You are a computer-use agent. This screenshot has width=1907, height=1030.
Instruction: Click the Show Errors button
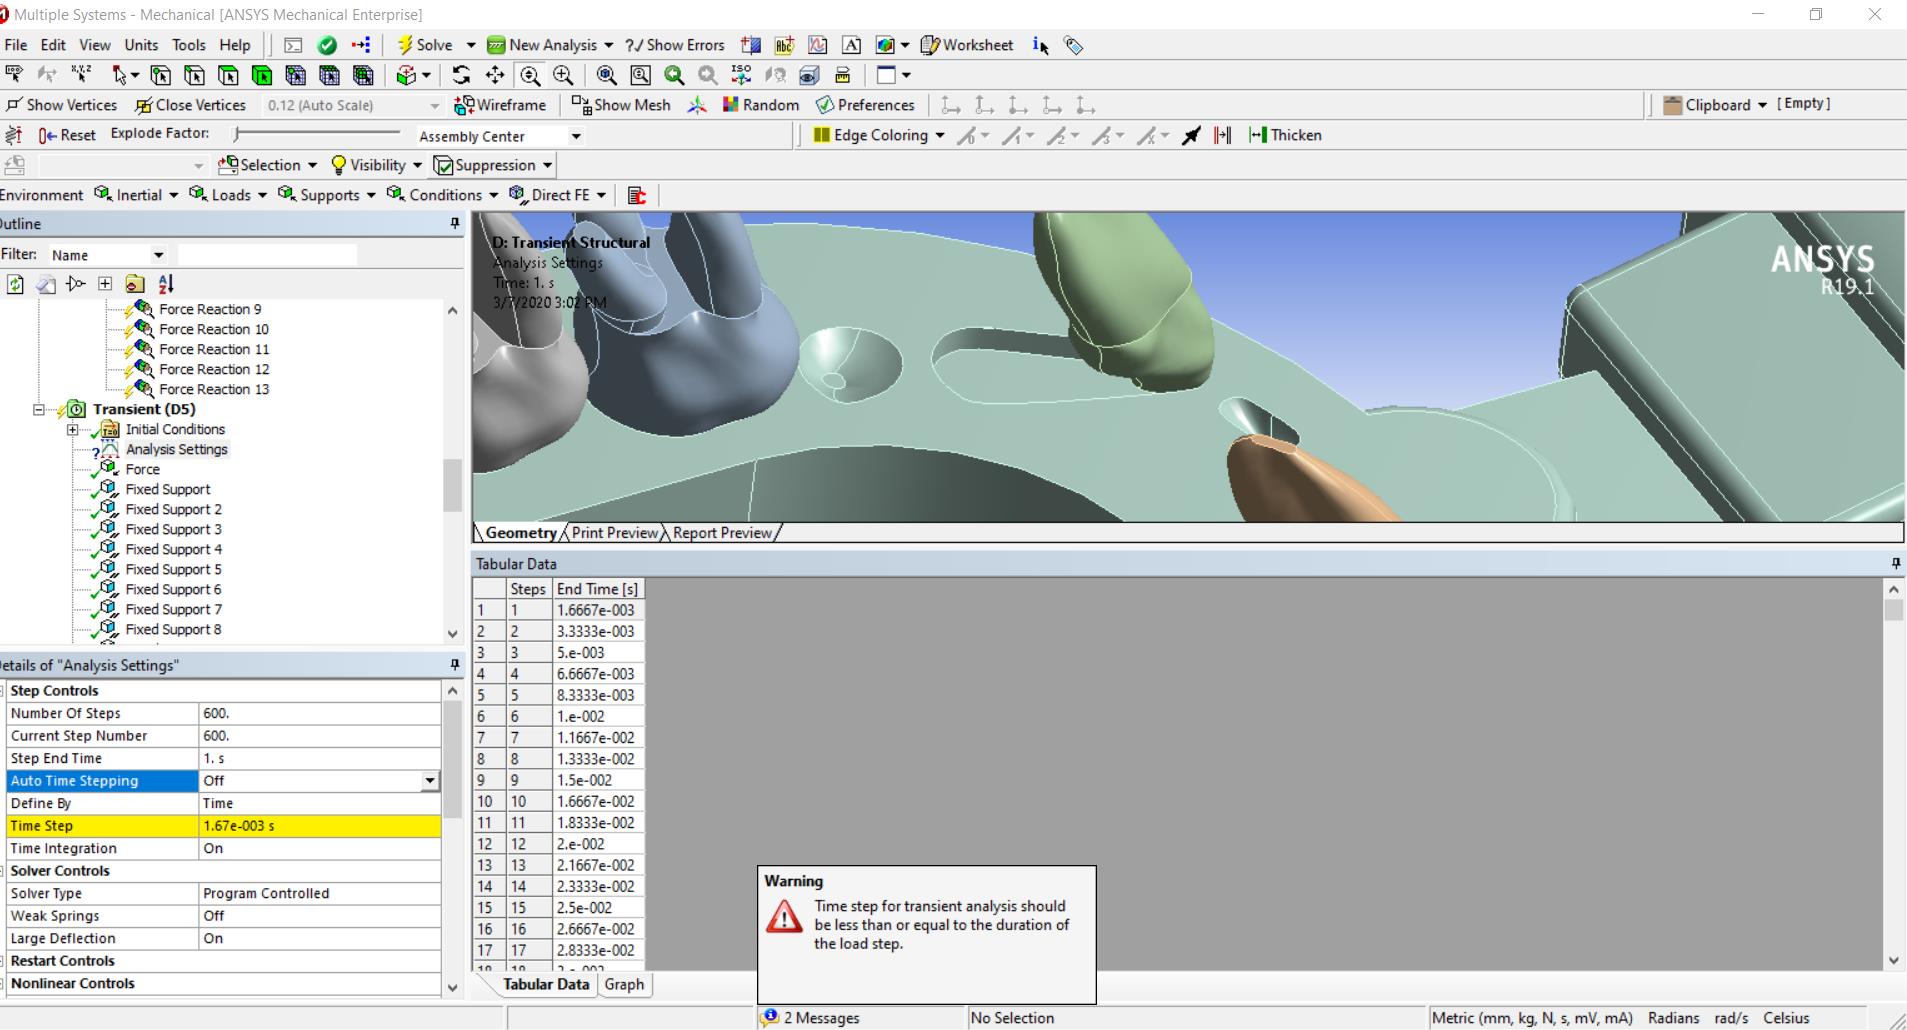(675, 45)
